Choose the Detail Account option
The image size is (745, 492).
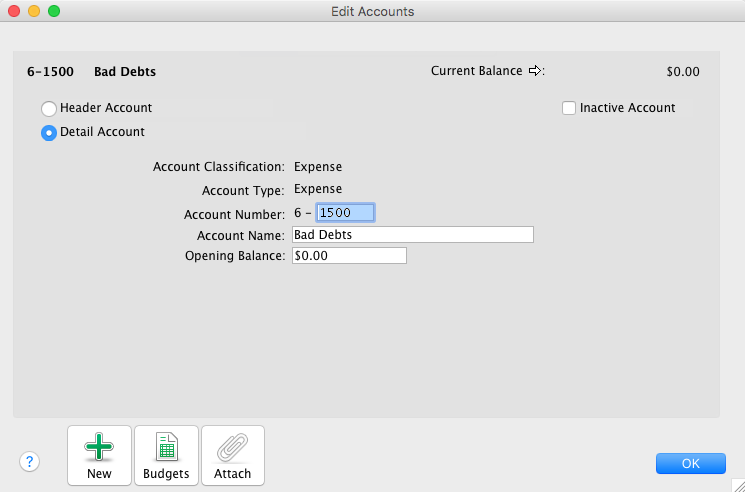[x=49, y=133]
